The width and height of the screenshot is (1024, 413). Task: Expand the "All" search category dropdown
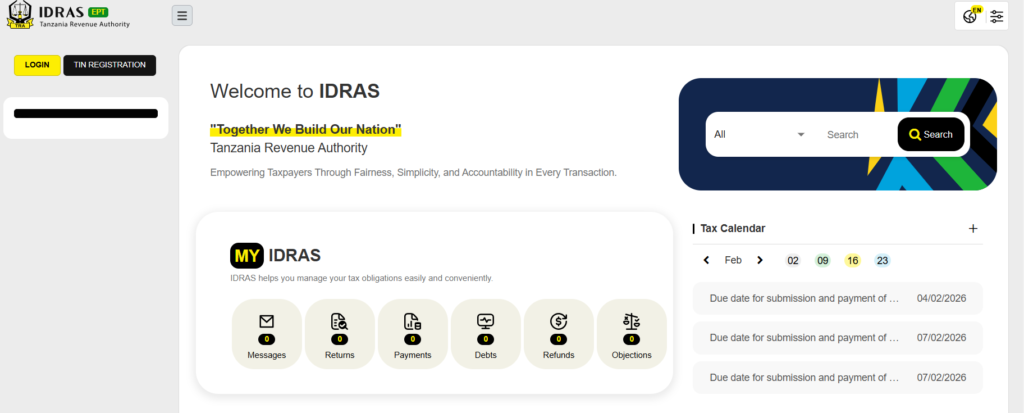(x=759, y=134)
